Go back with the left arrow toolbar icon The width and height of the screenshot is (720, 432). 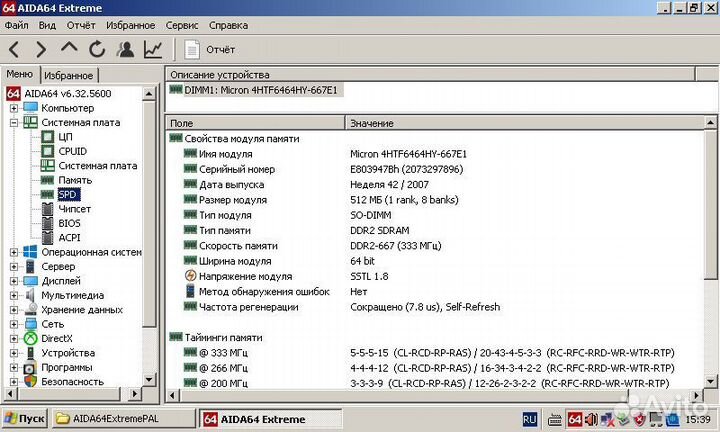pos(14,49)
